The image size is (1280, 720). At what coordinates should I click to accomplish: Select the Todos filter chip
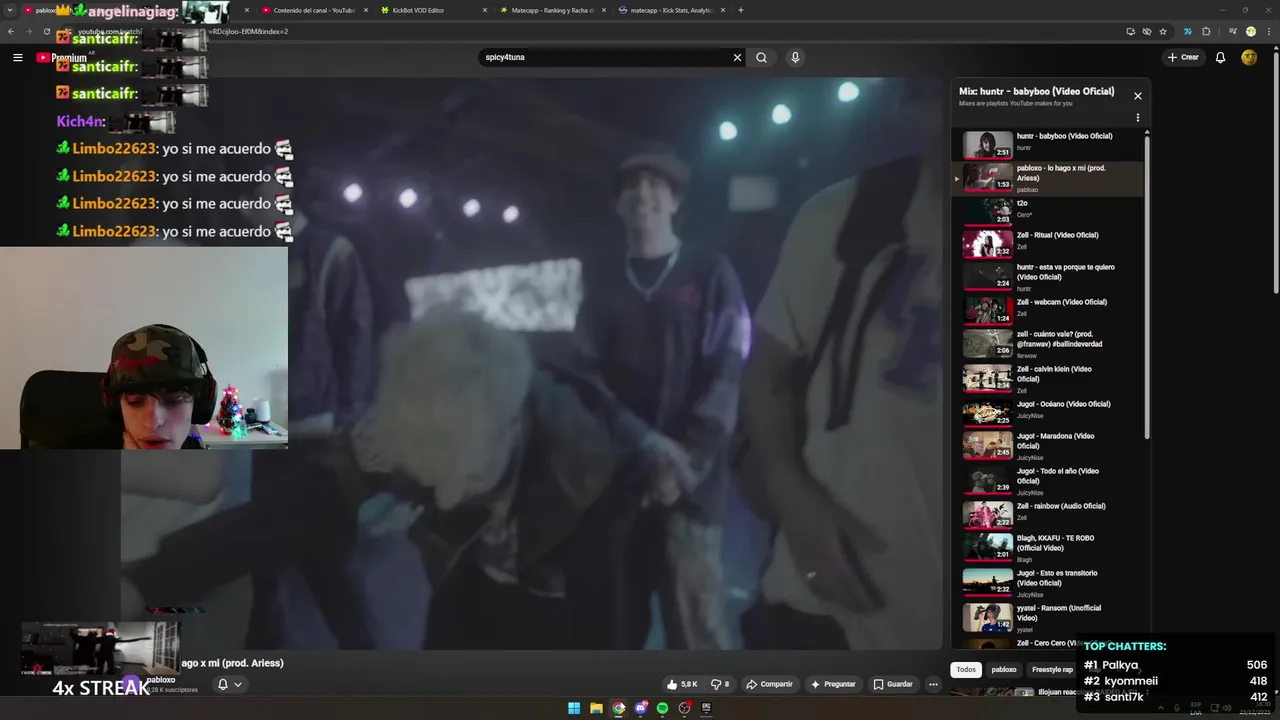tap(965, 670)
